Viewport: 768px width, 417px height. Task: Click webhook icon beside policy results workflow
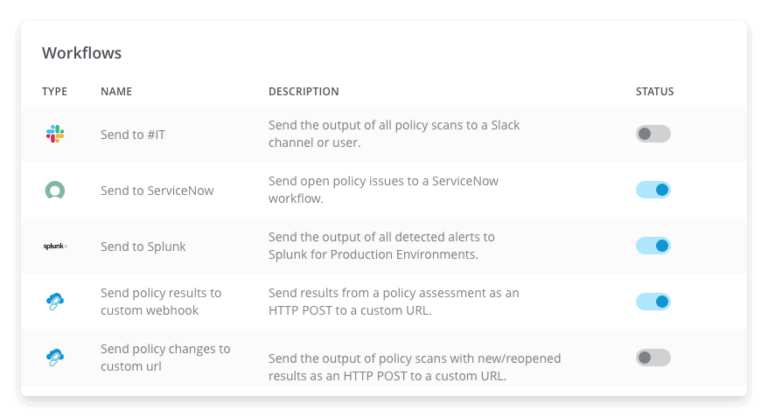[x=55, y=301]
